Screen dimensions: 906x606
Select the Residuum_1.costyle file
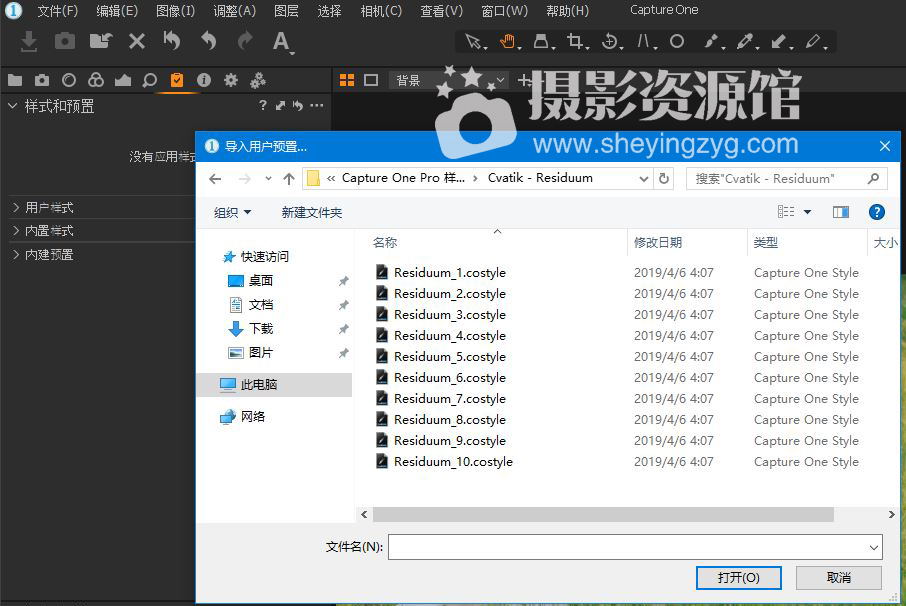tap(450, 273)
